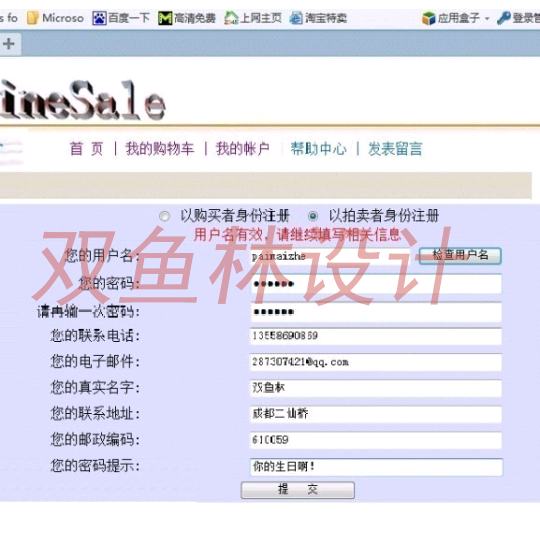Focus the 您的邮政编码 field

376,440
